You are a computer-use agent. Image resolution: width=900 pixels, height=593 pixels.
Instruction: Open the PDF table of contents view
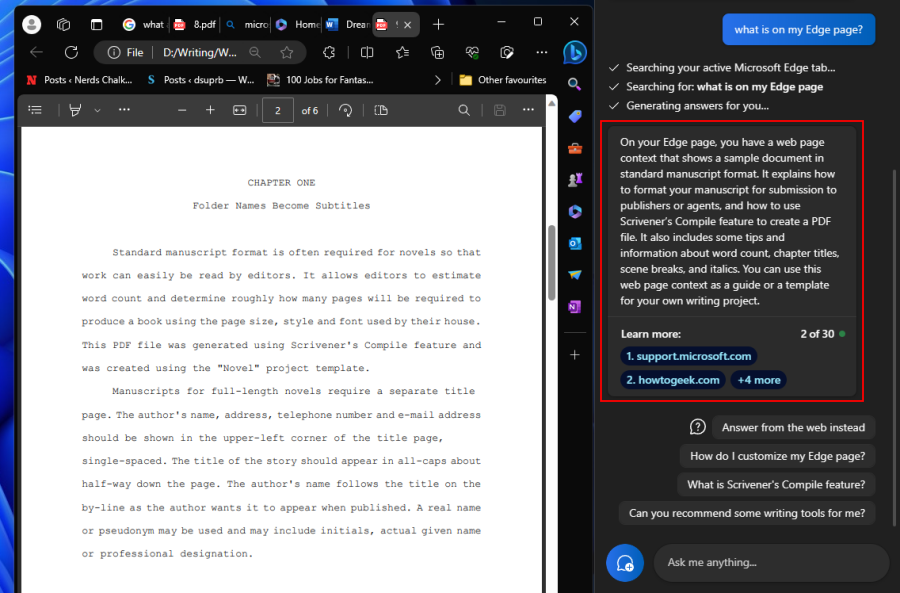34,110
